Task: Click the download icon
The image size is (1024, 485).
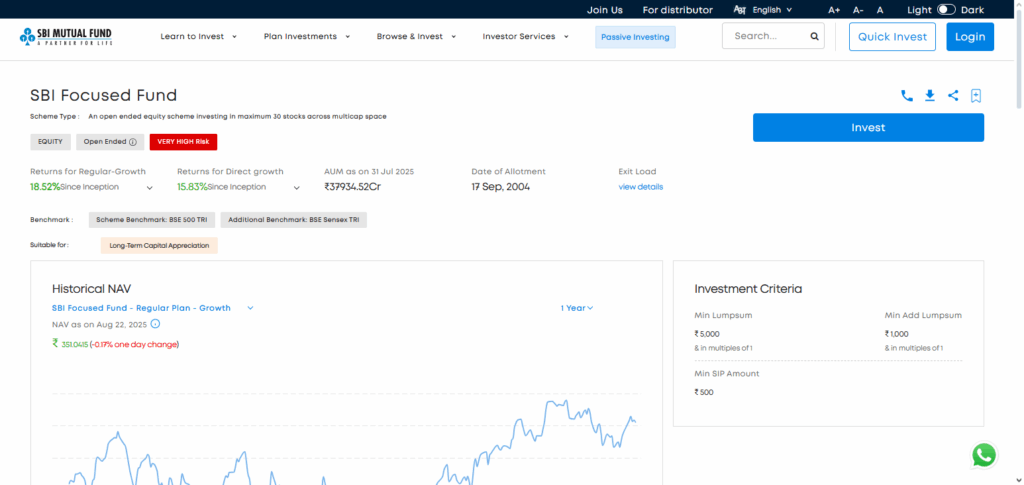Action: (930, 96)
